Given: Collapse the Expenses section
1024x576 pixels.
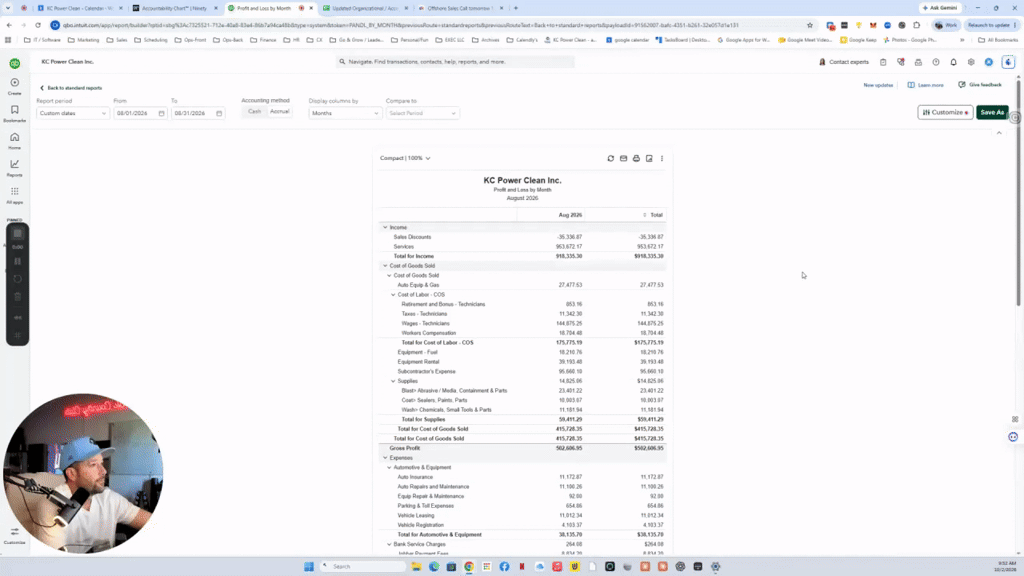Looking at the screenshot, I should click(385, 458).
